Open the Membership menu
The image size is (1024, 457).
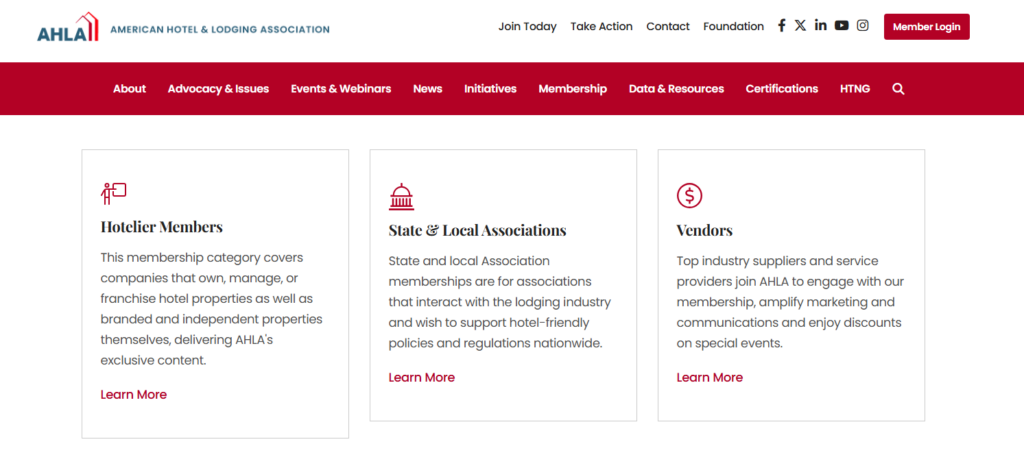point(573,89)
